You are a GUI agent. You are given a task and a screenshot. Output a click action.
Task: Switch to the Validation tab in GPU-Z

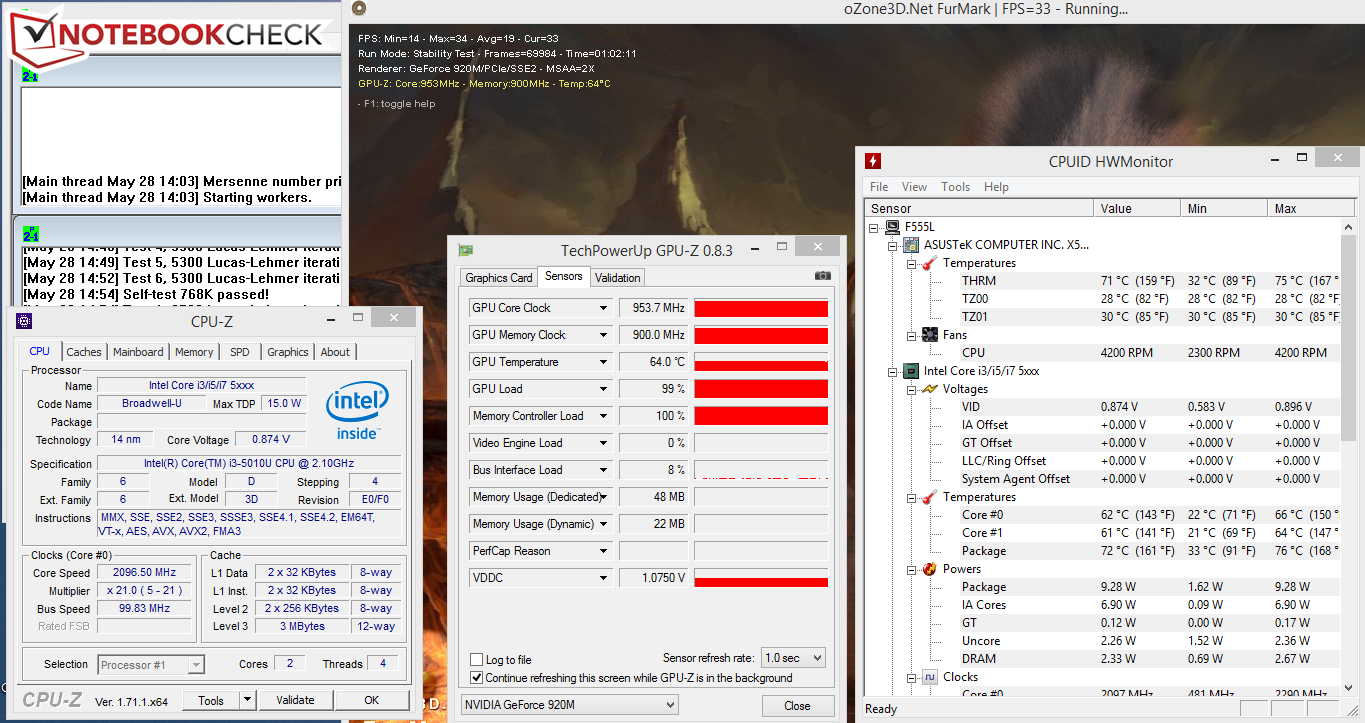coord(617,278)
